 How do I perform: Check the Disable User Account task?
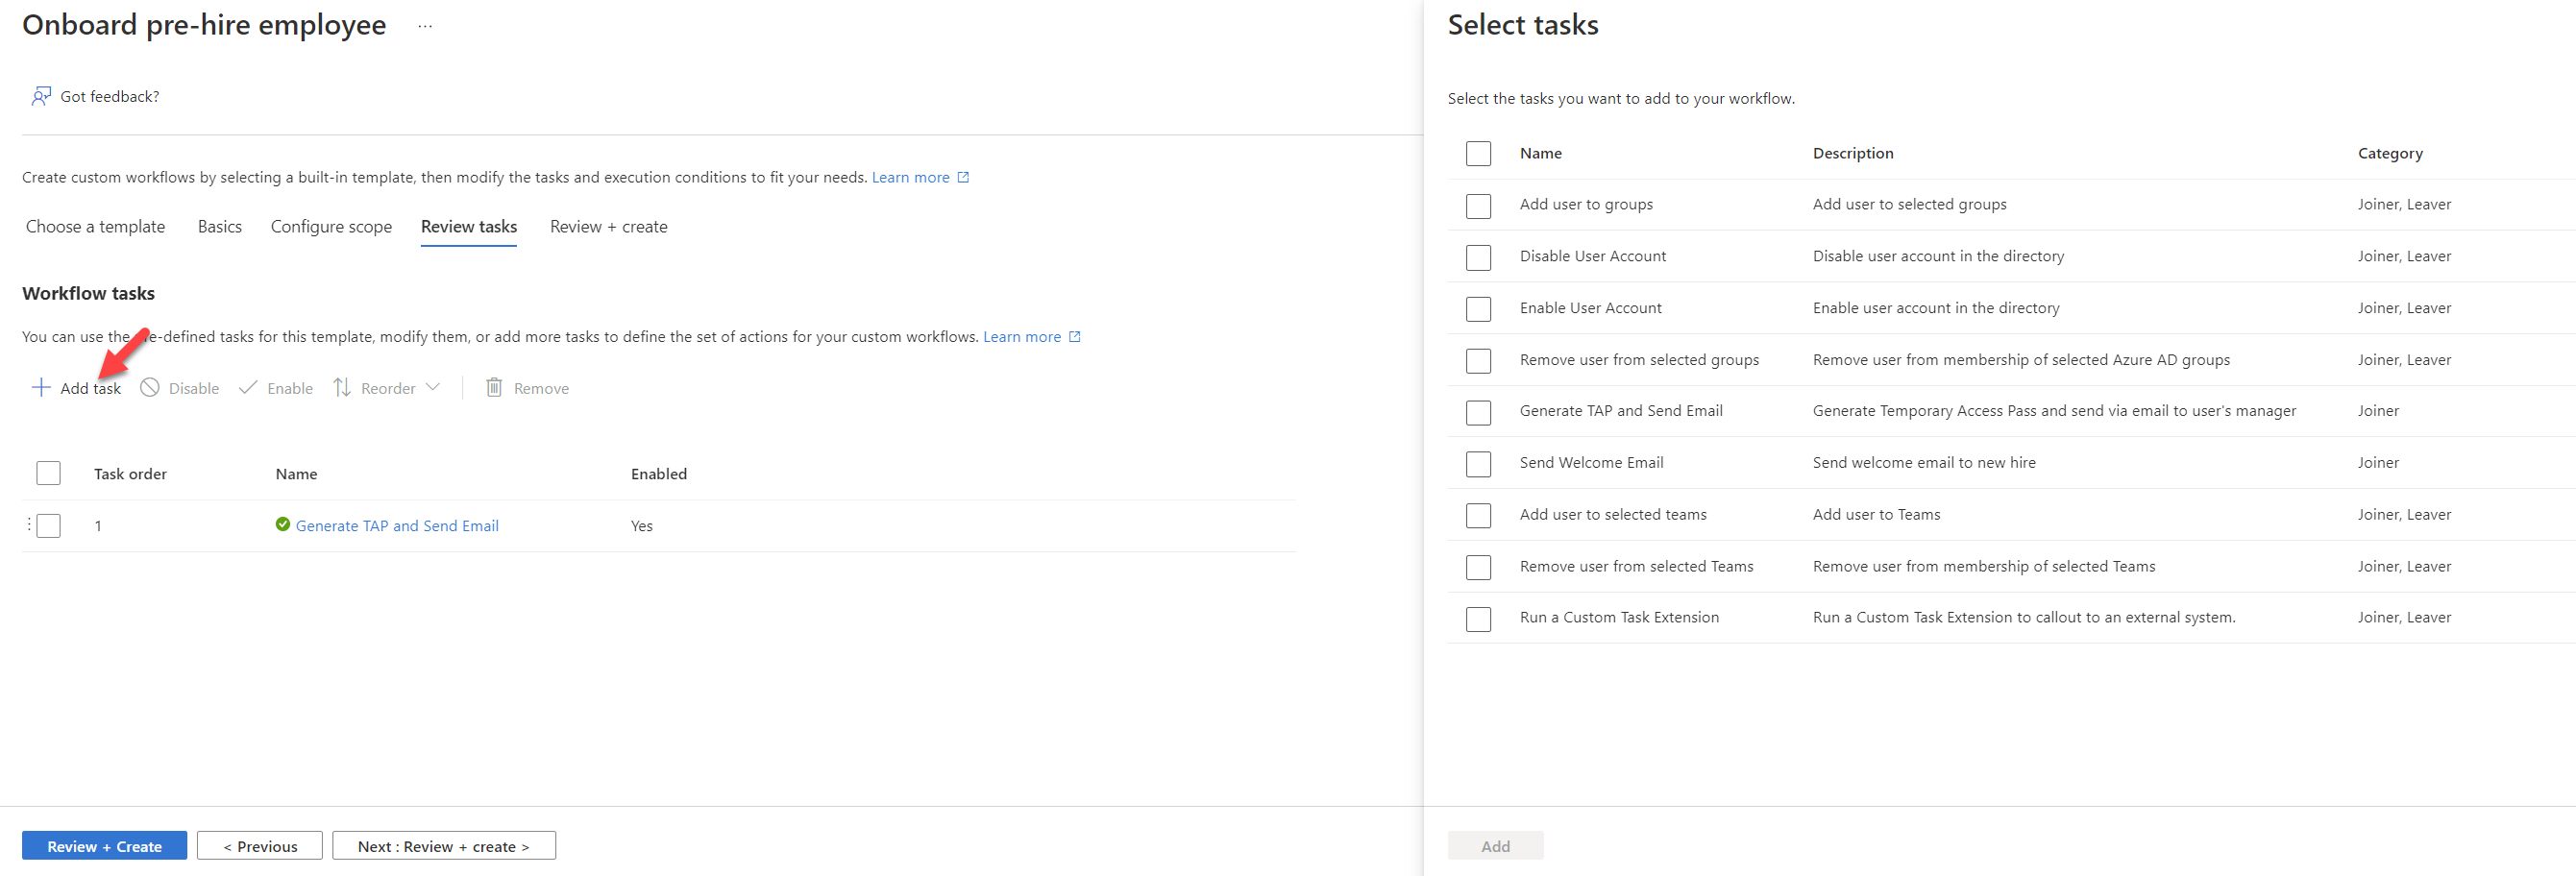pos(1478,257)
